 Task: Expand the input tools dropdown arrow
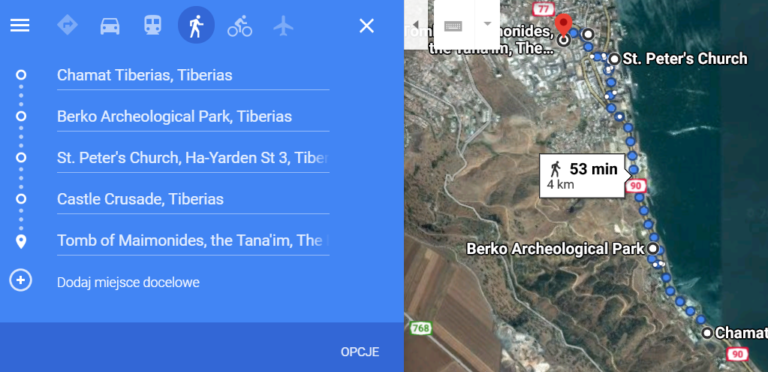pos(487,24)
